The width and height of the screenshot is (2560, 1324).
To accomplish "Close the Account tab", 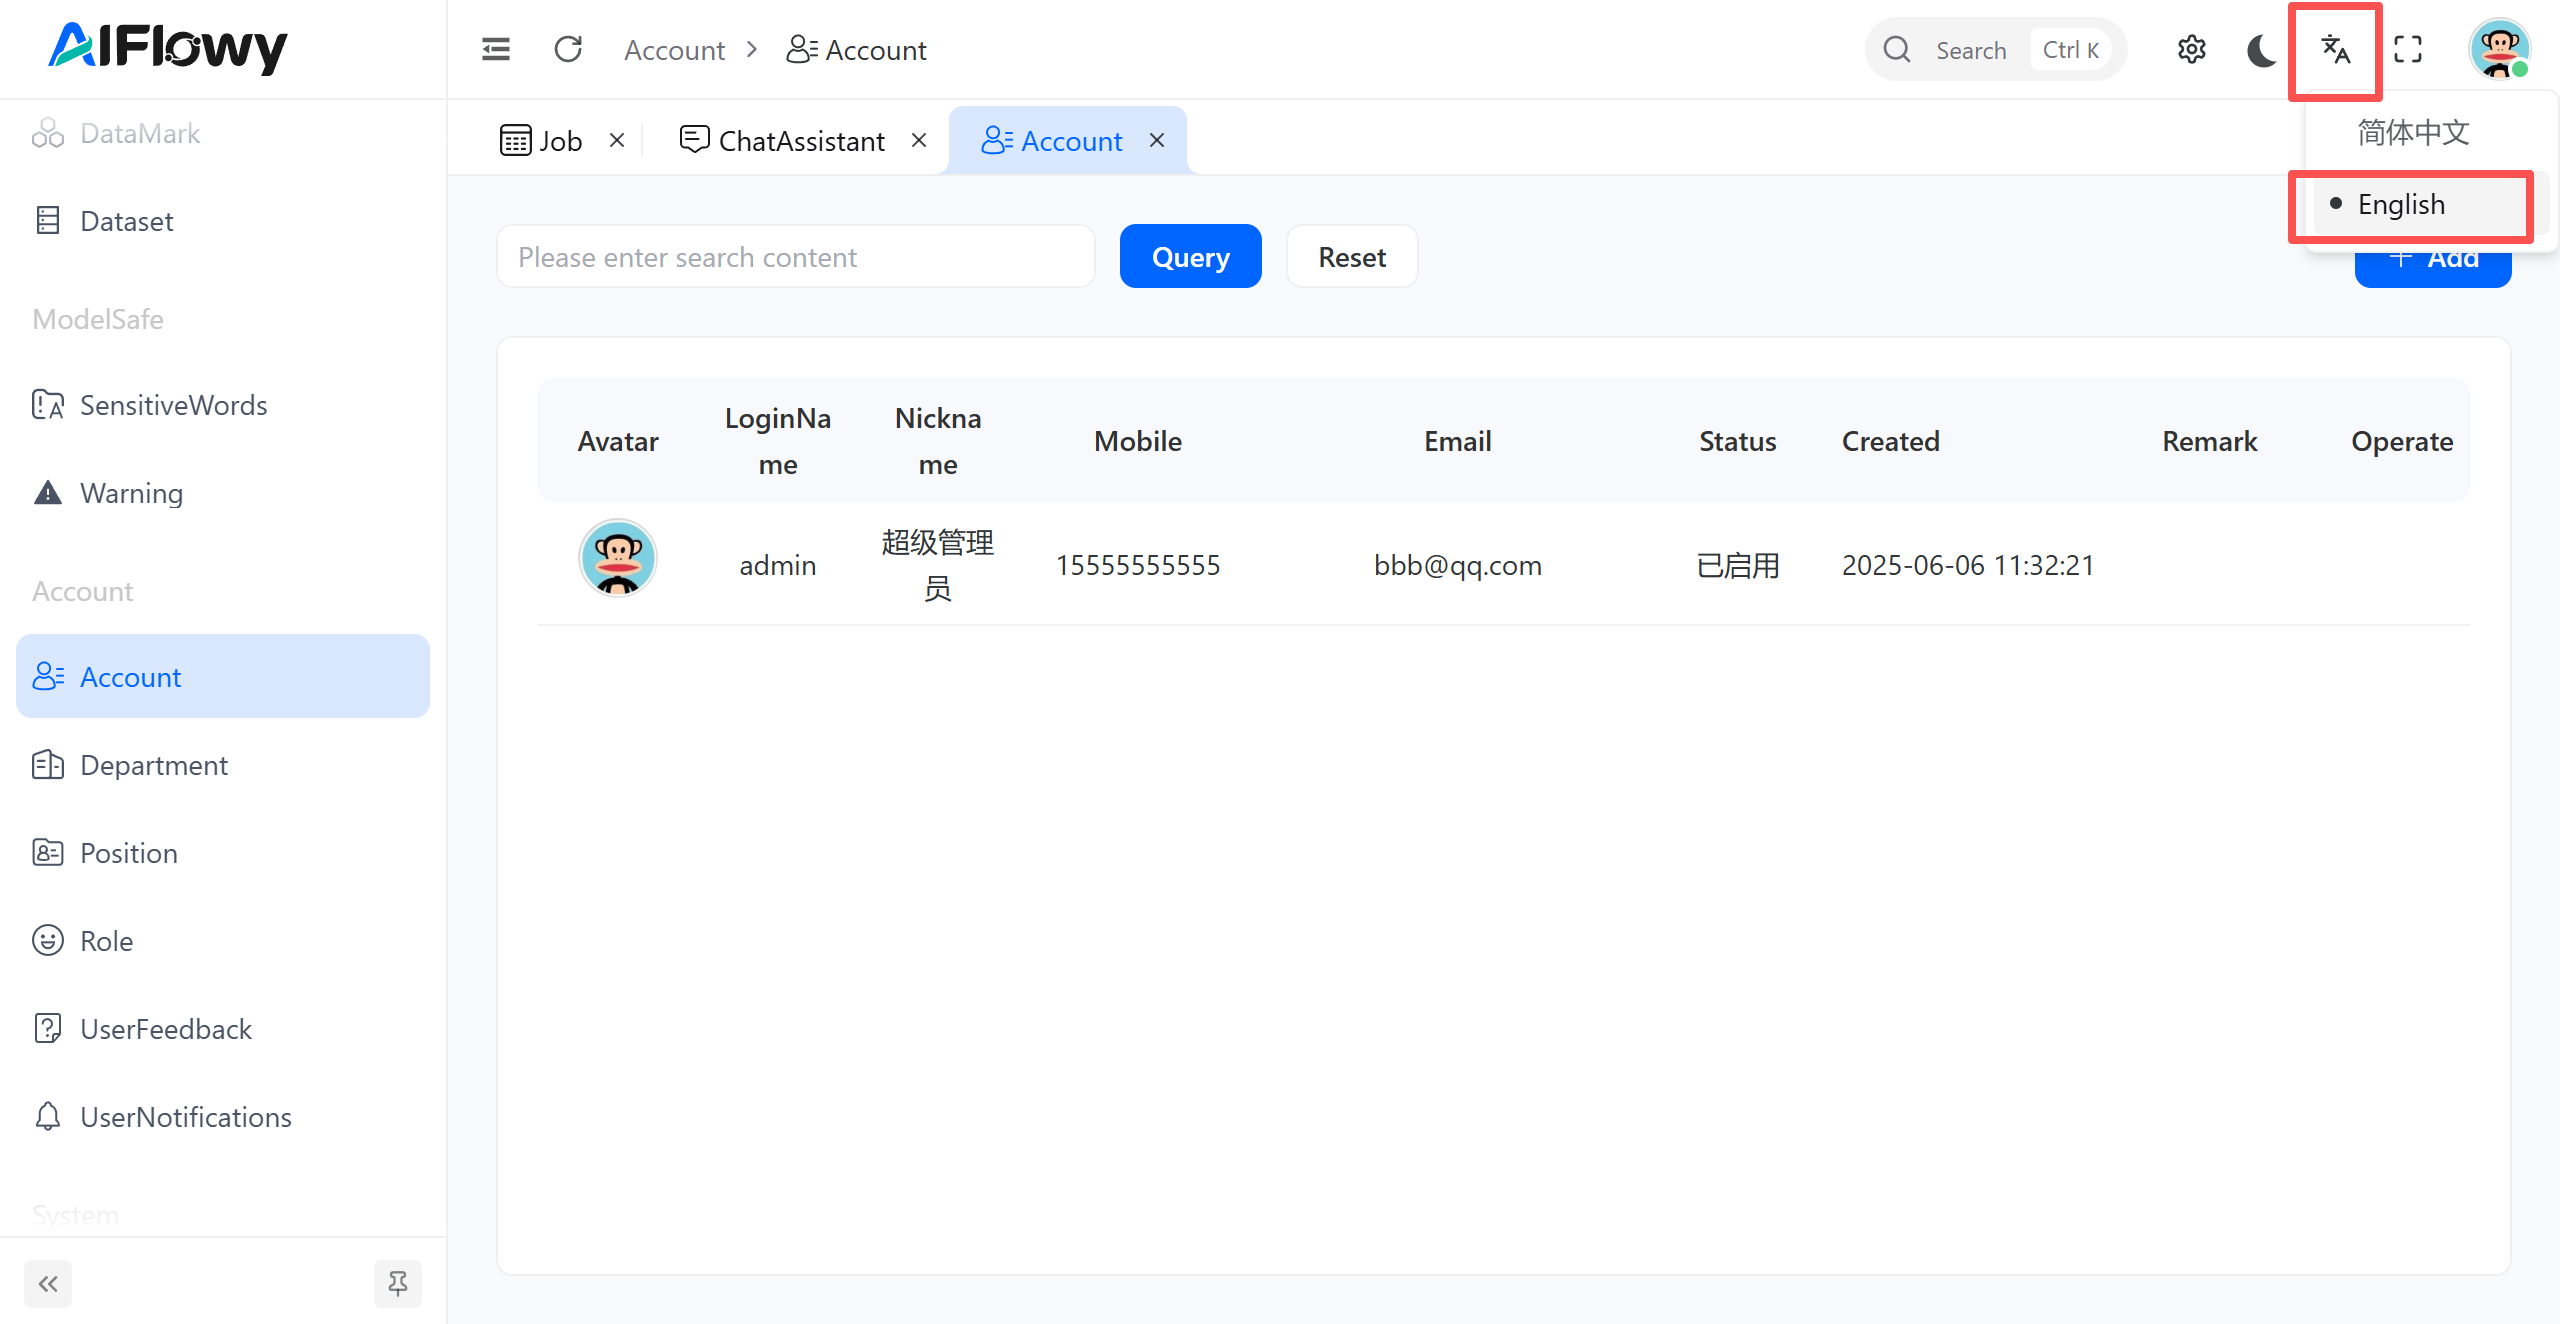I will (1157, 141).
